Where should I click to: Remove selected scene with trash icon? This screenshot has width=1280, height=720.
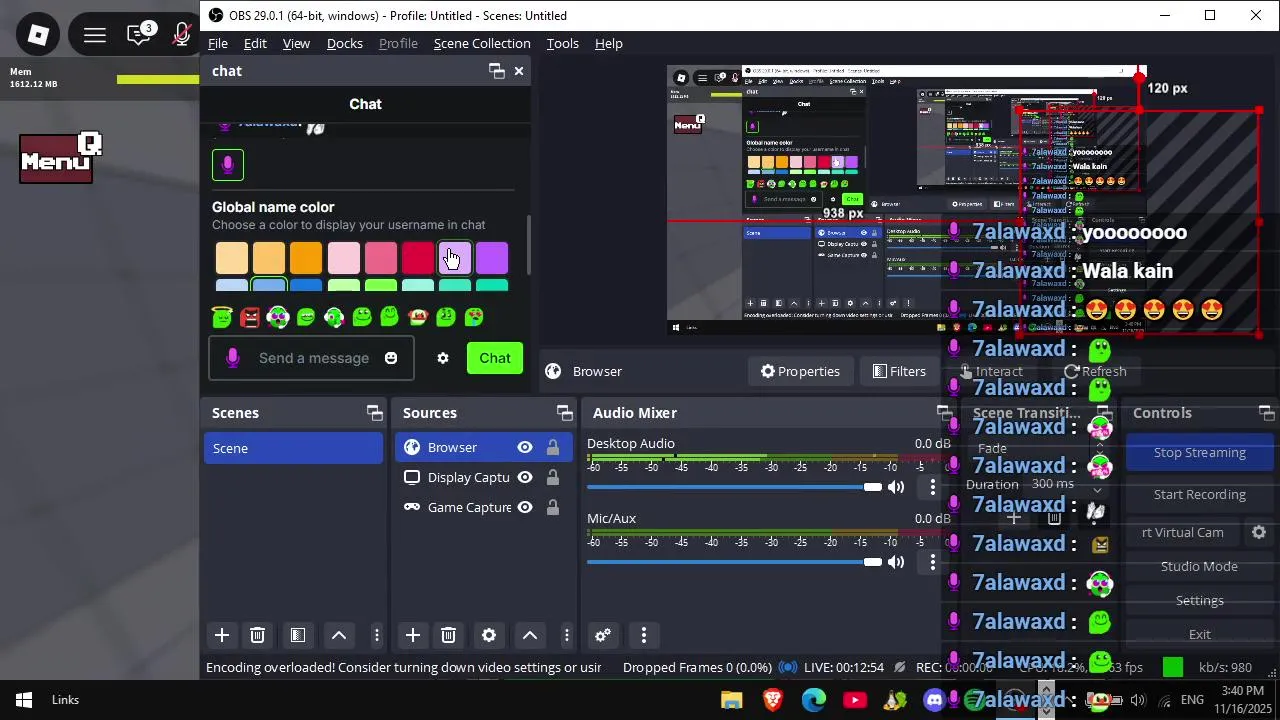257,635
